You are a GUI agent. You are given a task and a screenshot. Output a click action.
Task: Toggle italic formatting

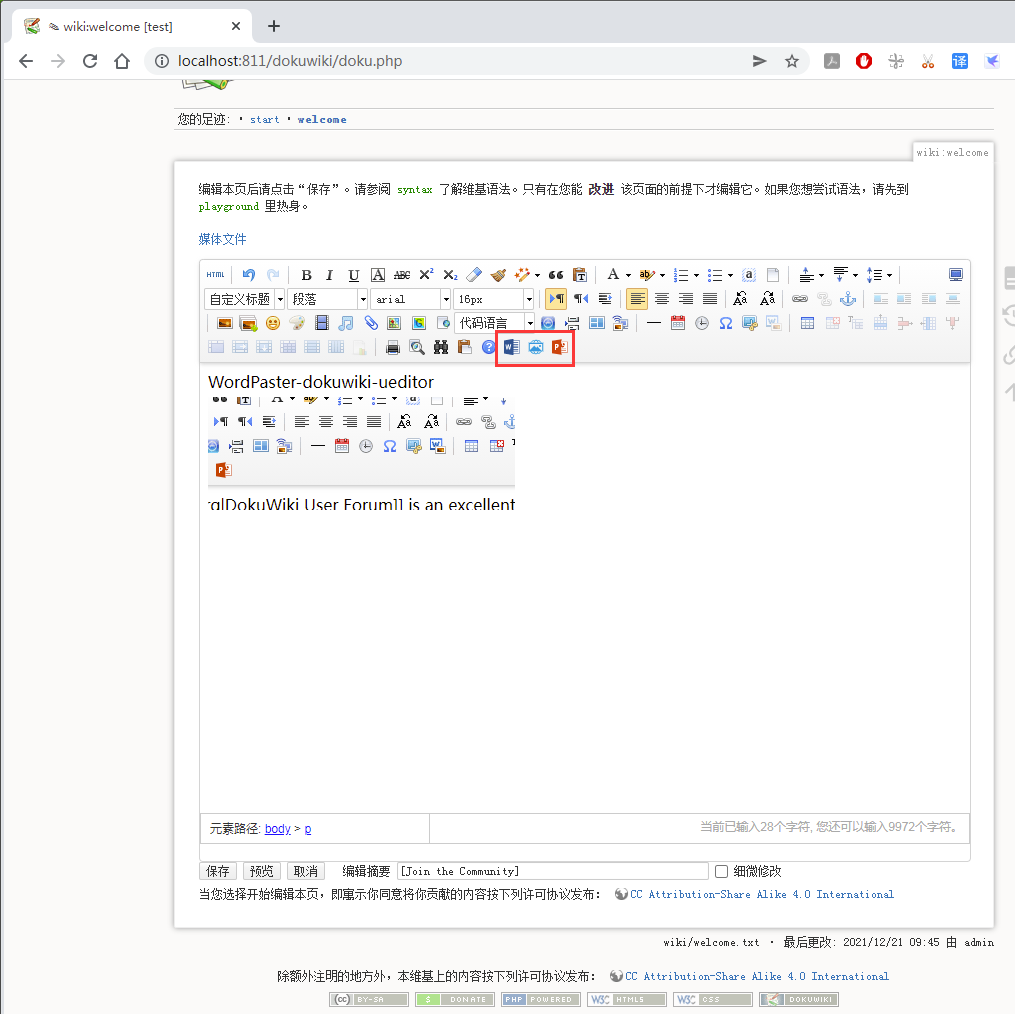point(329,275)
